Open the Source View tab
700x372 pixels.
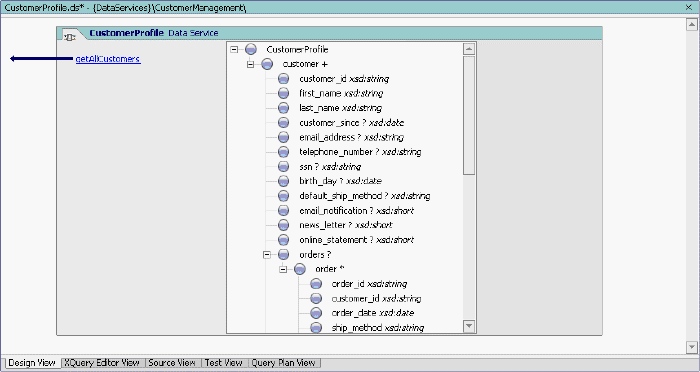tap(172, 363)
